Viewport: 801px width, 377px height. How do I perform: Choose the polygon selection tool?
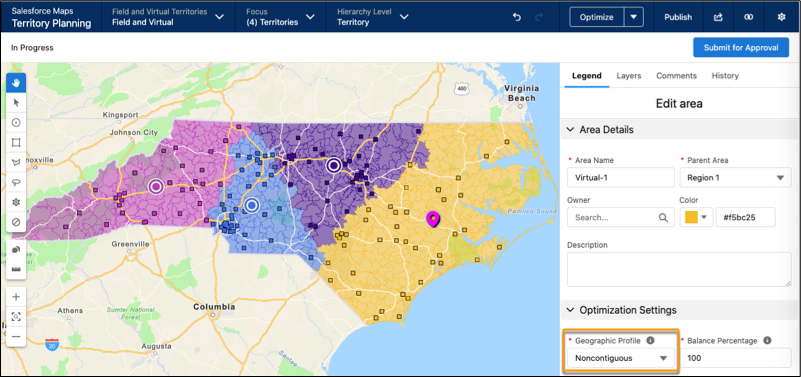16,162
